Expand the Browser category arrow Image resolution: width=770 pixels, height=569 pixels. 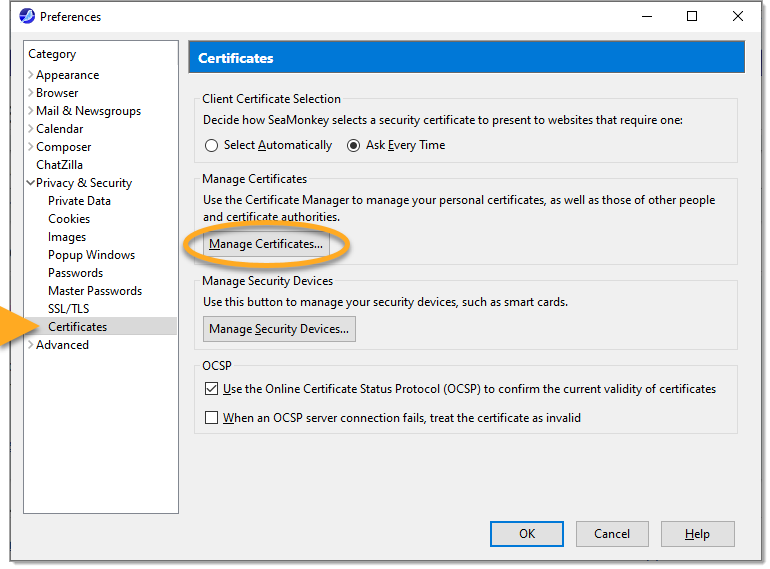tap(31, 93)
